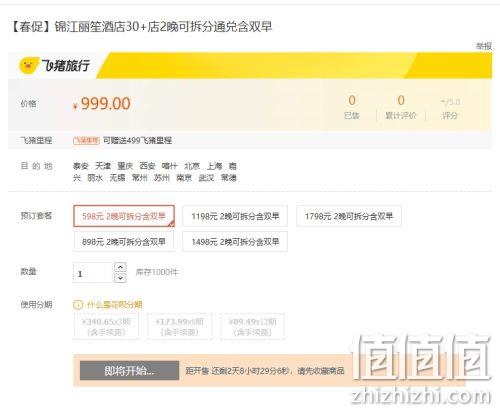The height and width of the screenshot is (413, 500).
Task: Select the 1198元 2晚可拆分含双早 package
Action: (x=235, y=216)
